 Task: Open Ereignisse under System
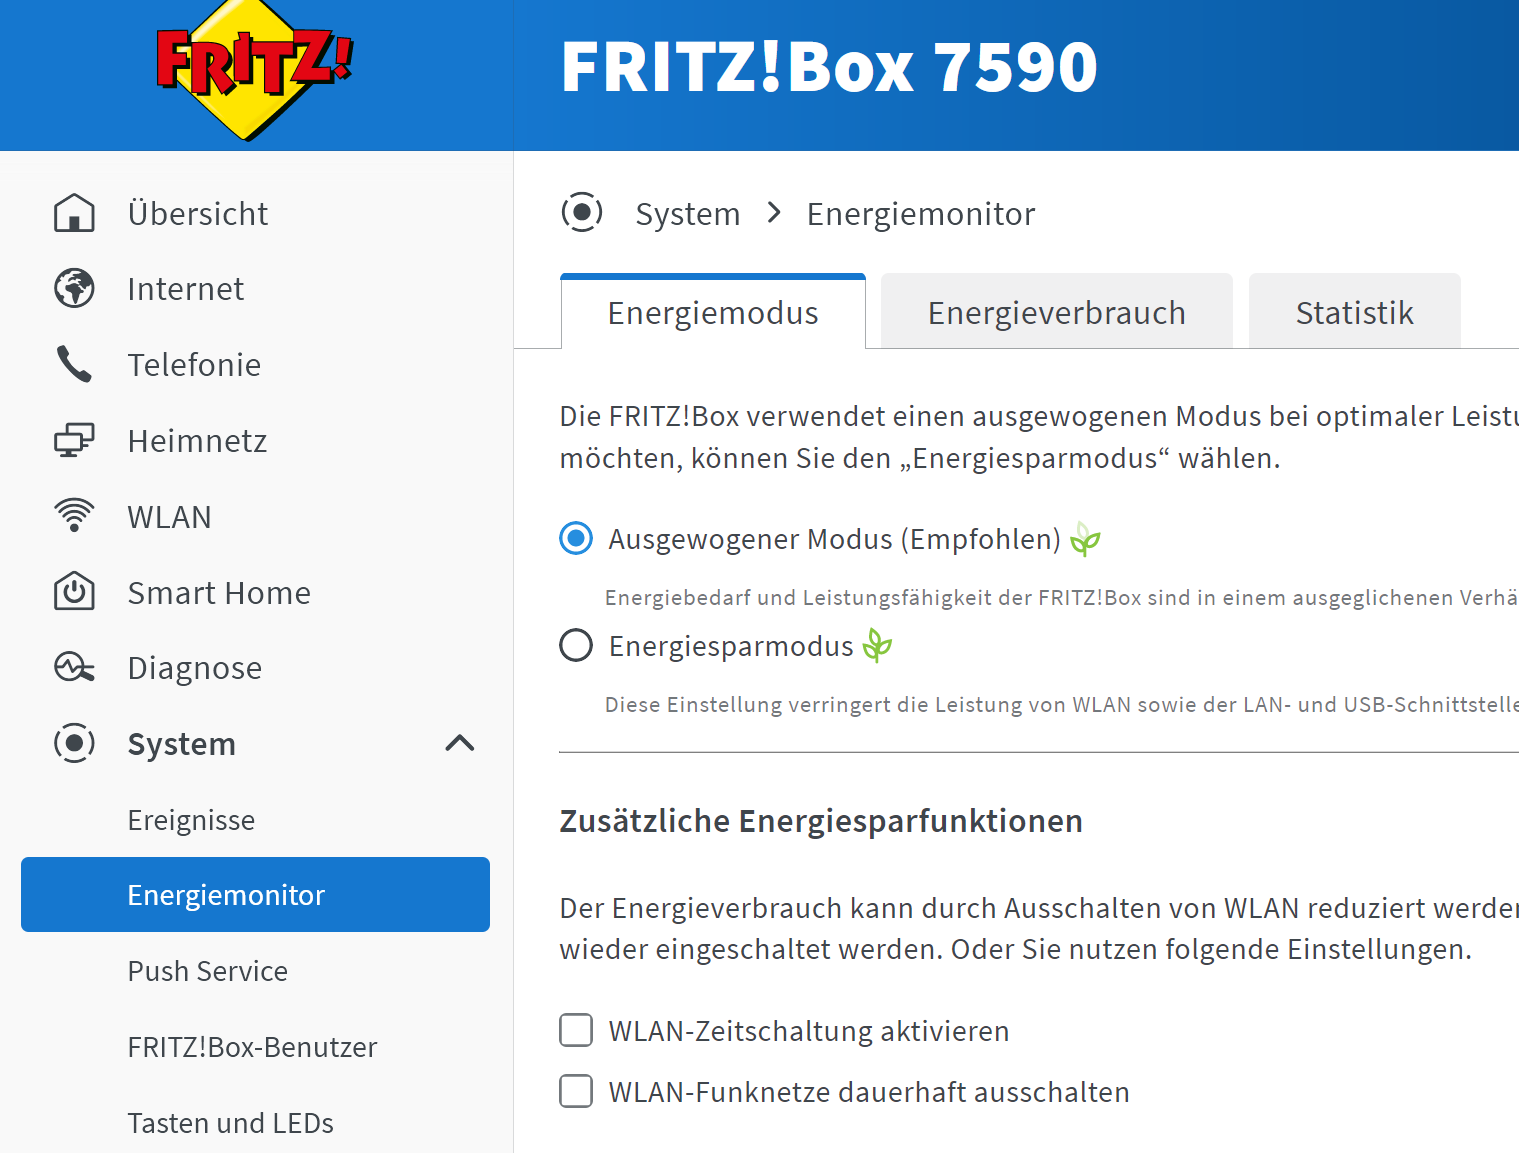pos(191,820)
